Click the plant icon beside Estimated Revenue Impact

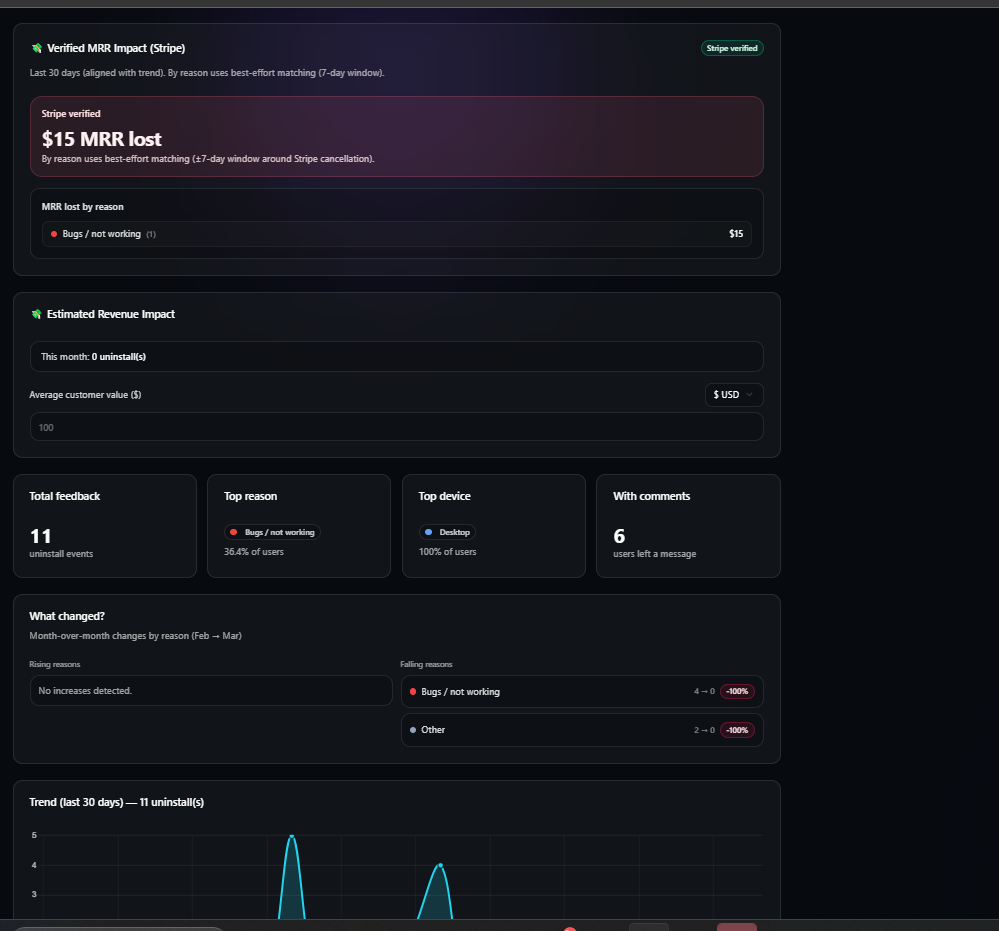click(37, 313)
